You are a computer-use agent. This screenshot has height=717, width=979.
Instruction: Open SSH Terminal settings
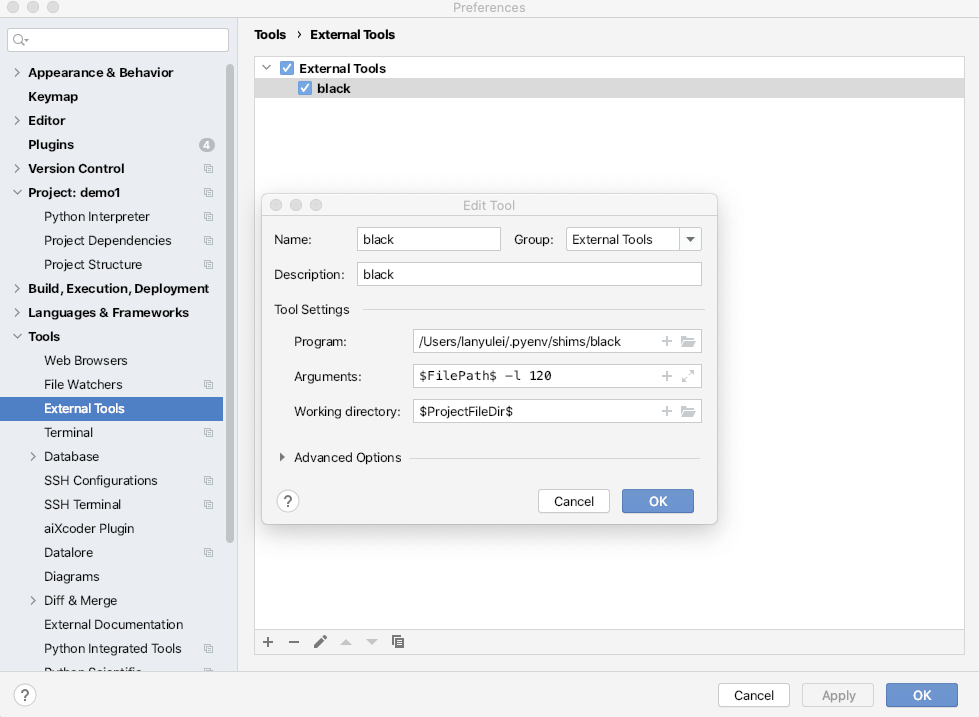[82, 505]
